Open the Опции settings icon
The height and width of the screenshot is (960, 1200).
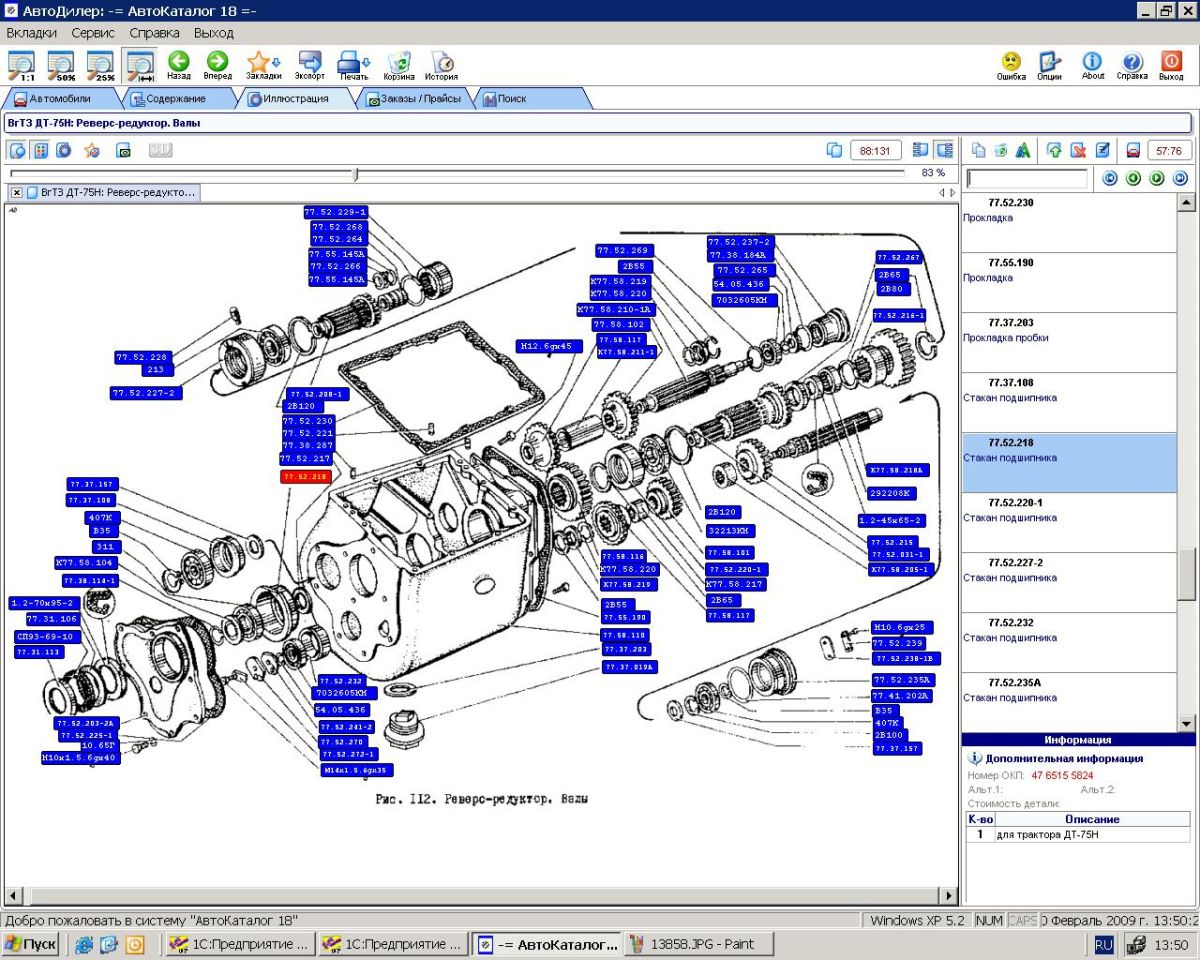[x=1049, y=62]
